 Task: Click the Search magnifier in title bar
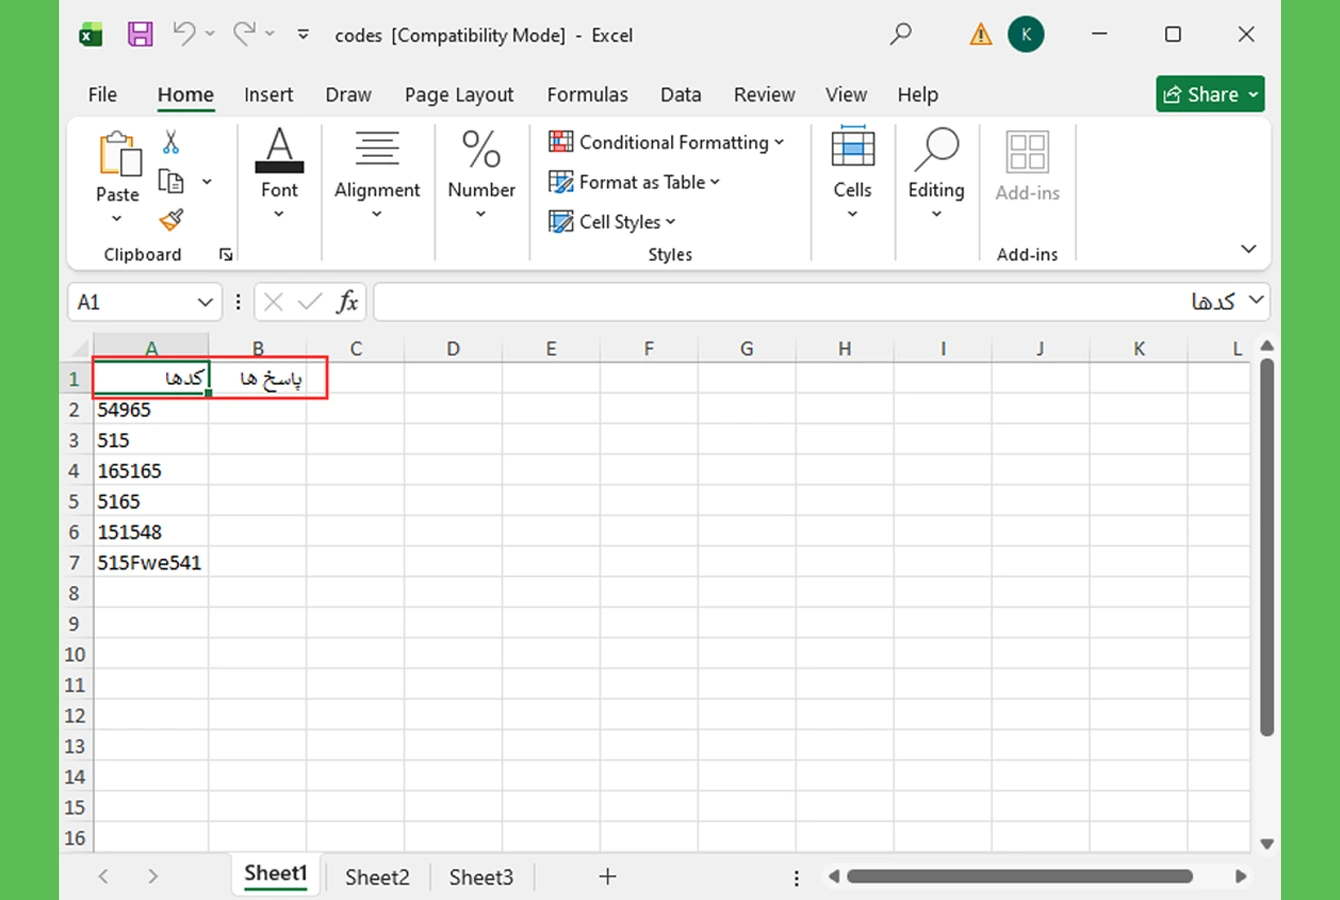point(901,34)
